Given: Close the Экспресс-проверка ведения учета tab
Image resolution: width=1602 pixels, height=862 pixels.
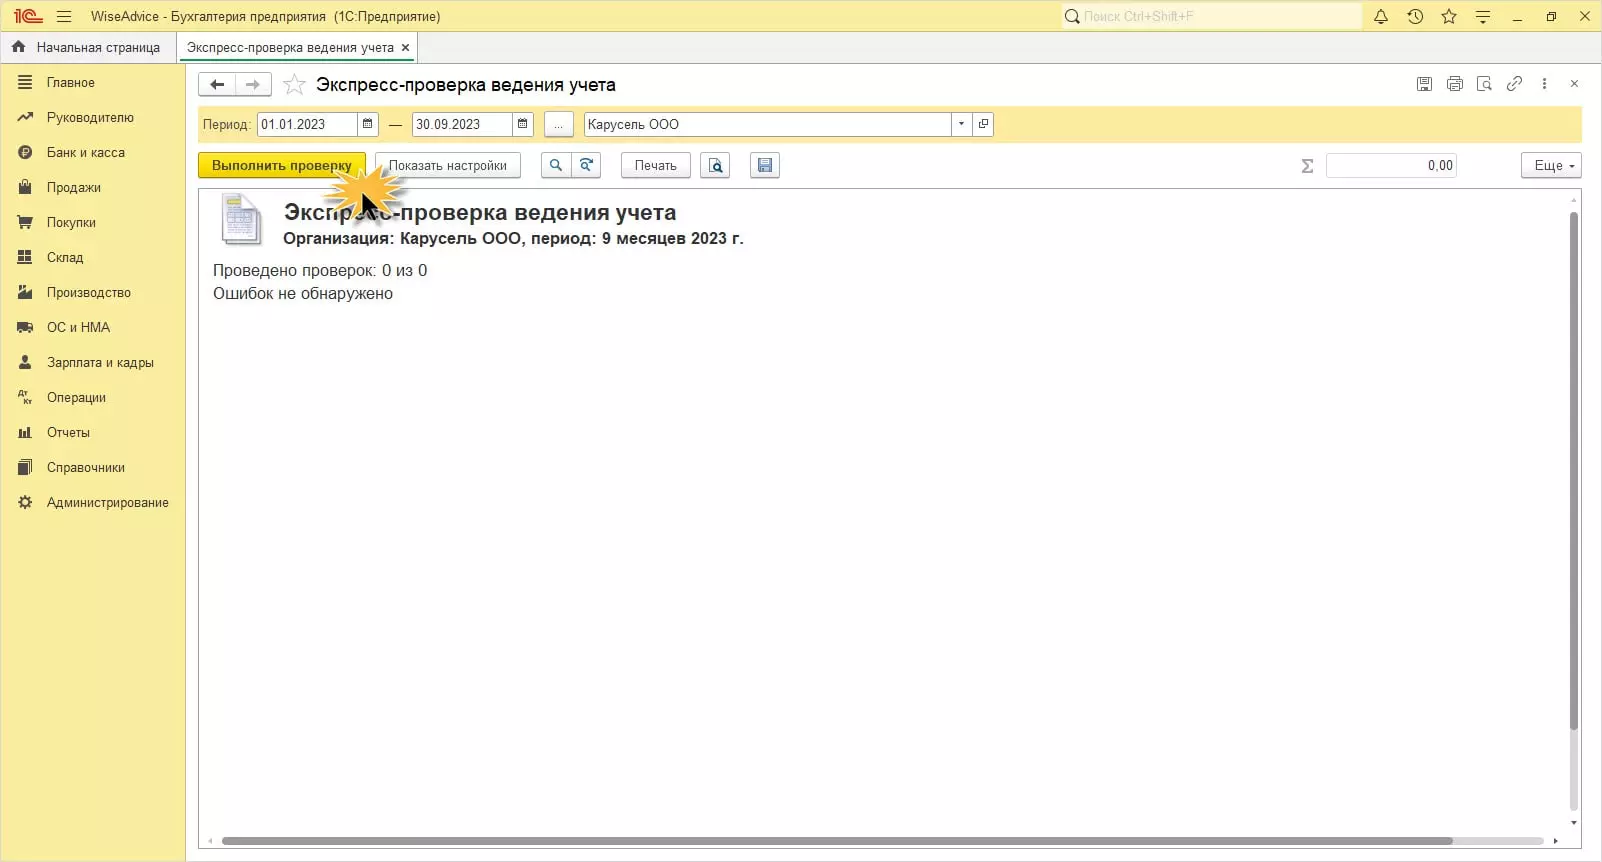Looking at the screenshot, I should coord(405,47).
